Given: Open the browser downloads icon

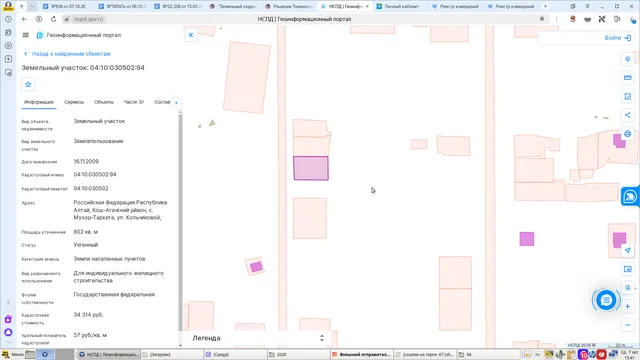Looking at the screenshot, I should click(x=632, y=19).
